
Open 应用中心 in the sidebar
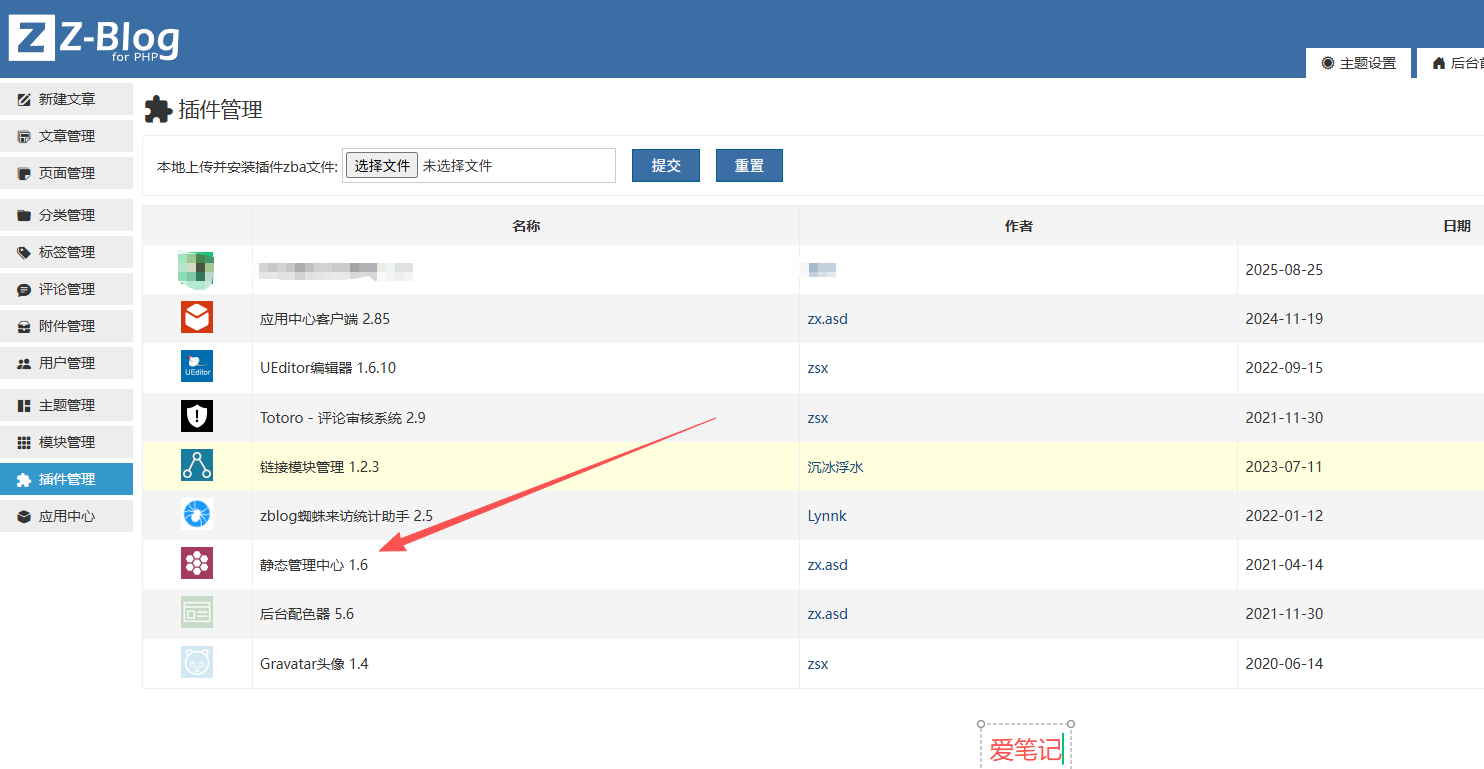coord(66,516)
